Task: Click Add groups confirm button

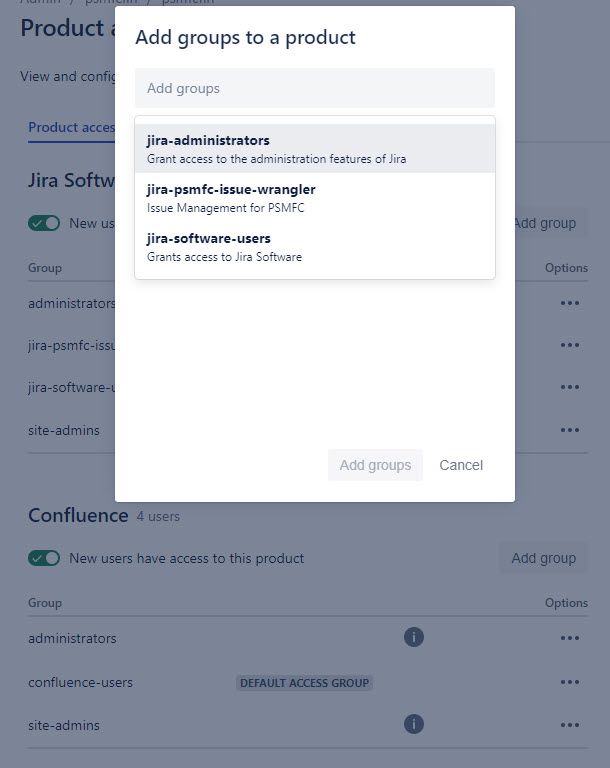Action: (x=375, y=465)
